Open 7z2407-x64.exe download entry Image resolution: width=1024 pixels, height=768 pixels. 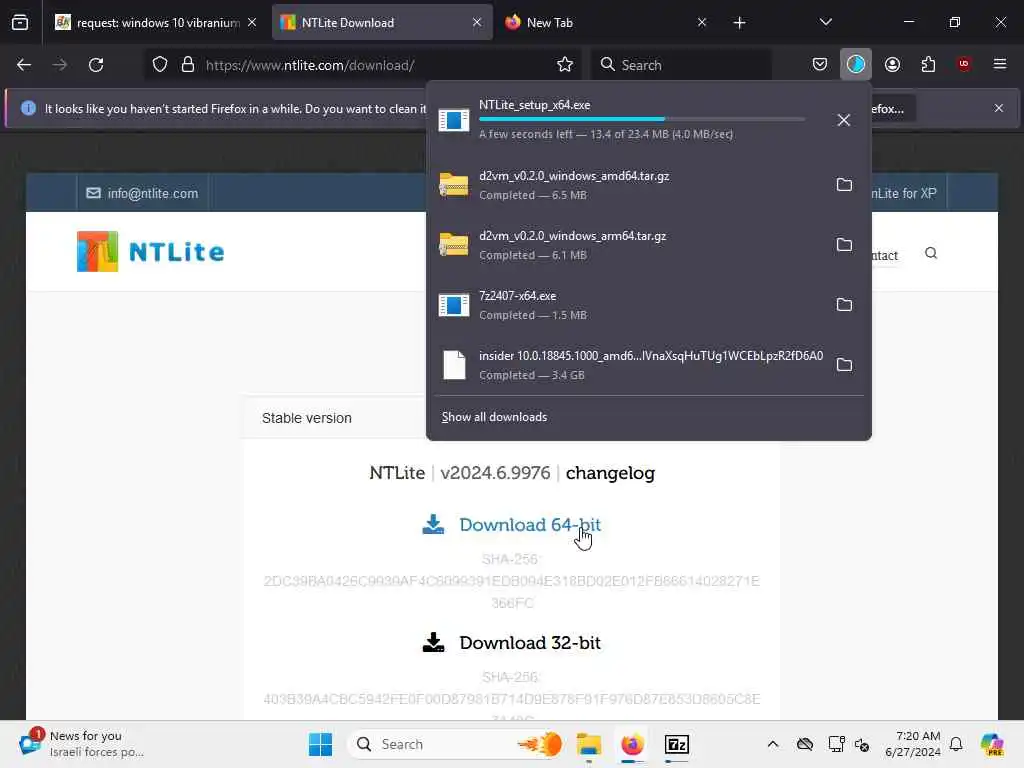(627, 305)
